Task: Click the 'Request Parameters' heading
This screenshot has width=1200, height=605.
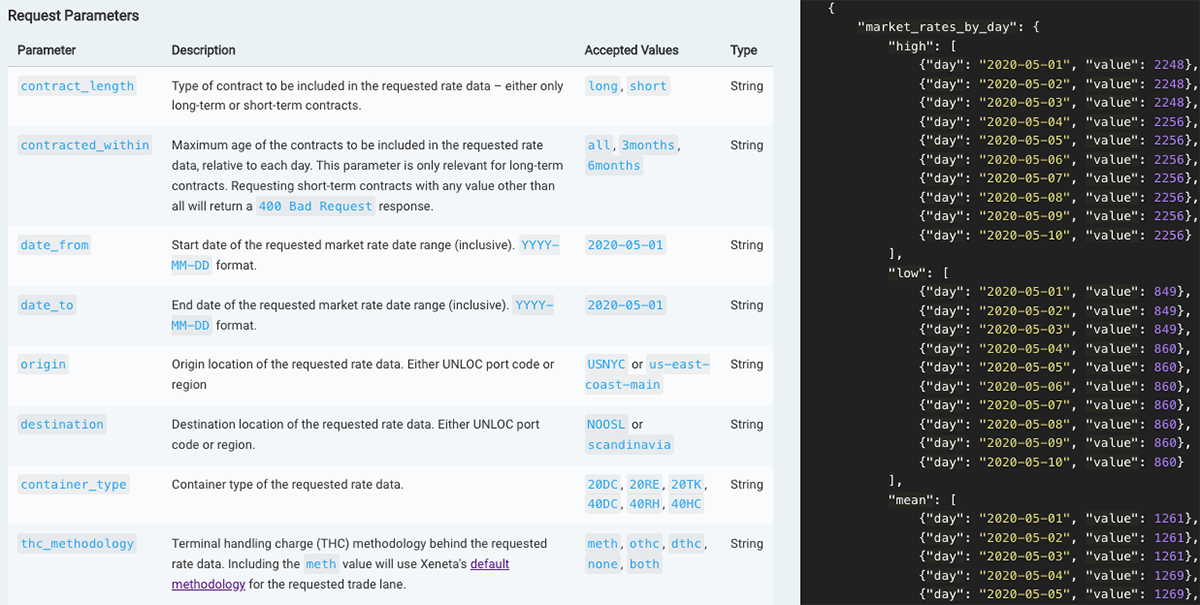Action: [x=73, y=16]
